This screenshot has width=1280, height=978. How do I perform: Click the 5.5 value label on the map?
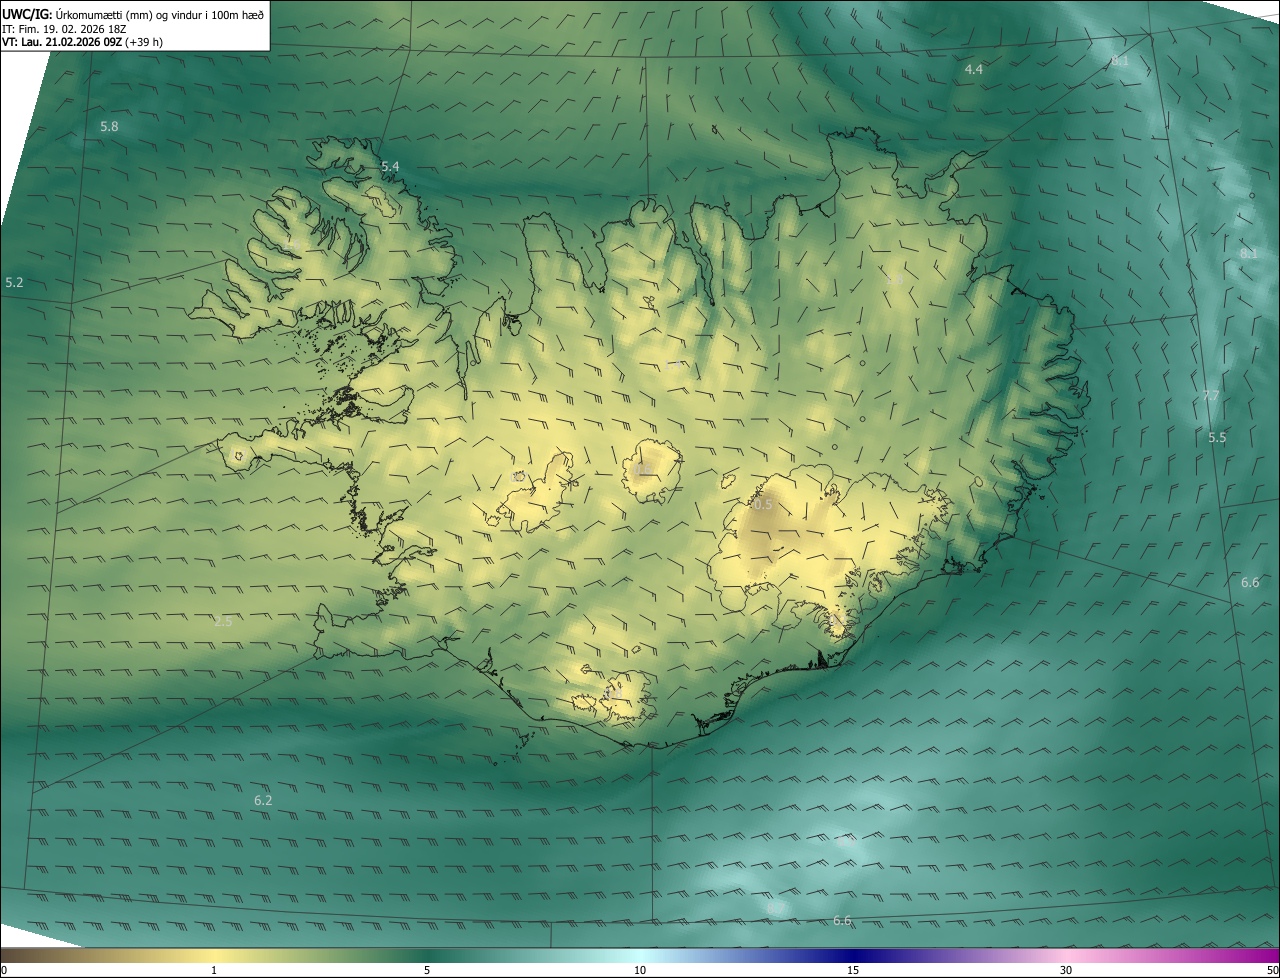pos(1217,438)
